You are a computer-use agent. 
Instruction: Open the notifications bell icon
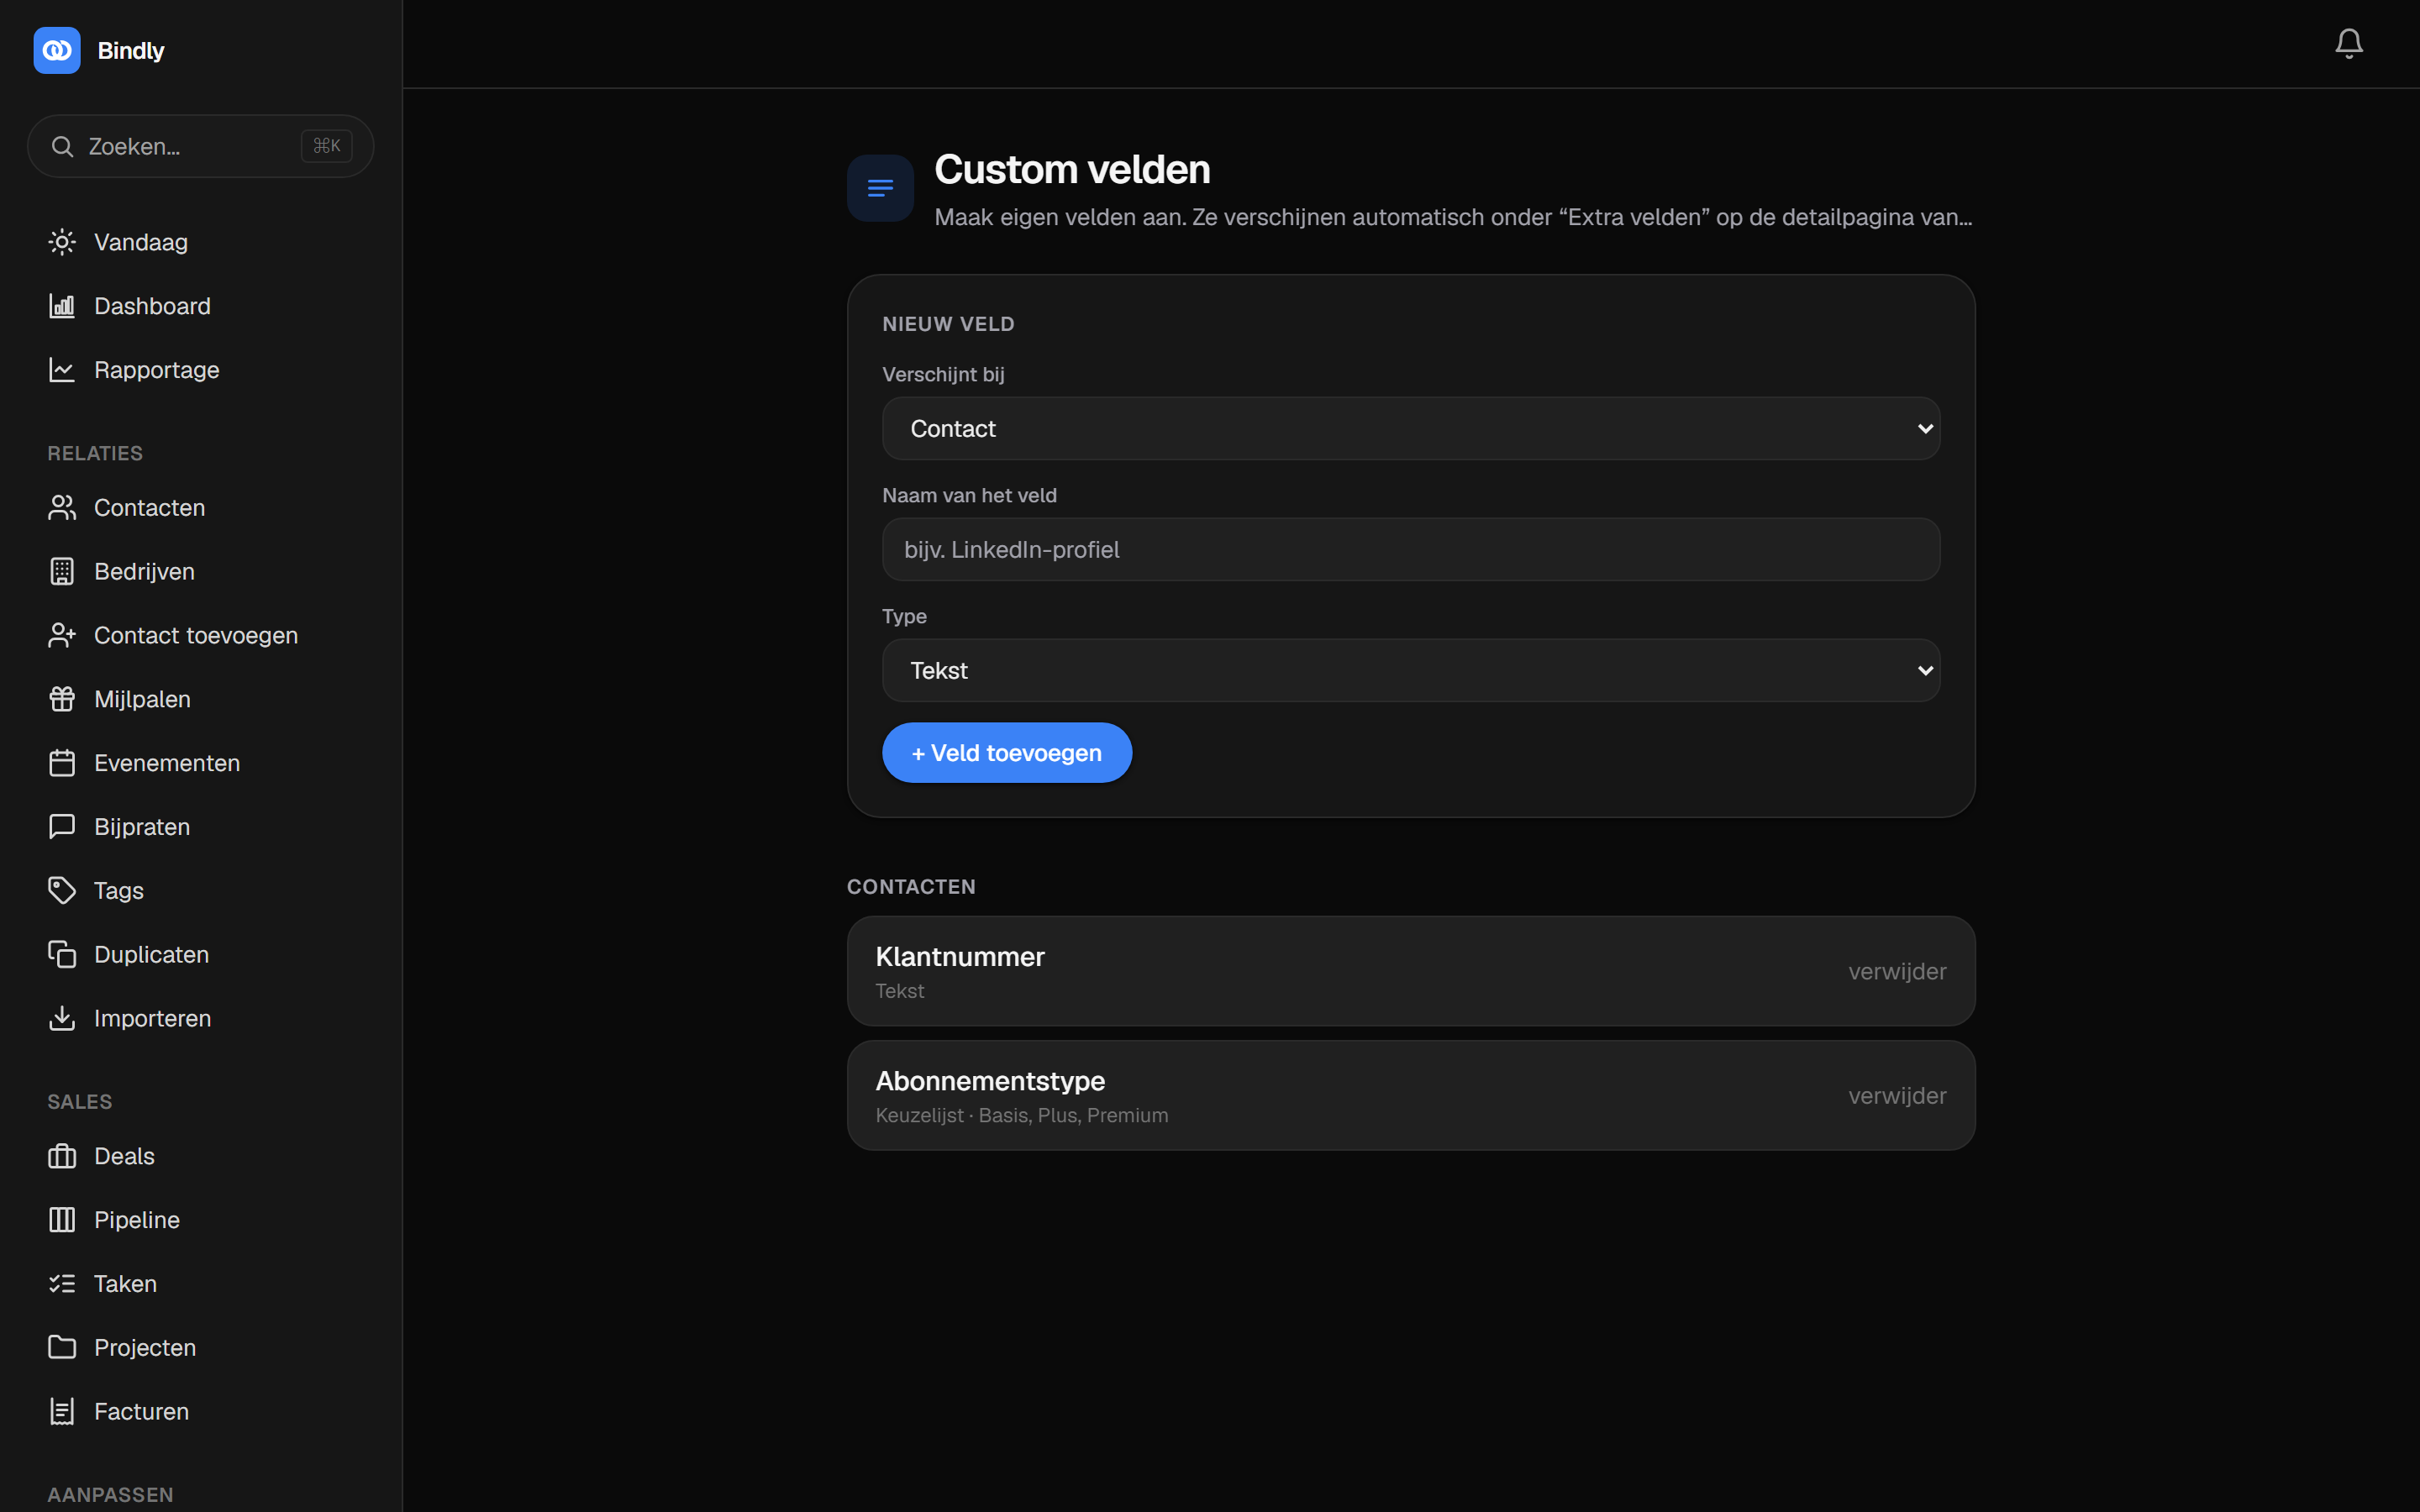[x=2348, y=43]
